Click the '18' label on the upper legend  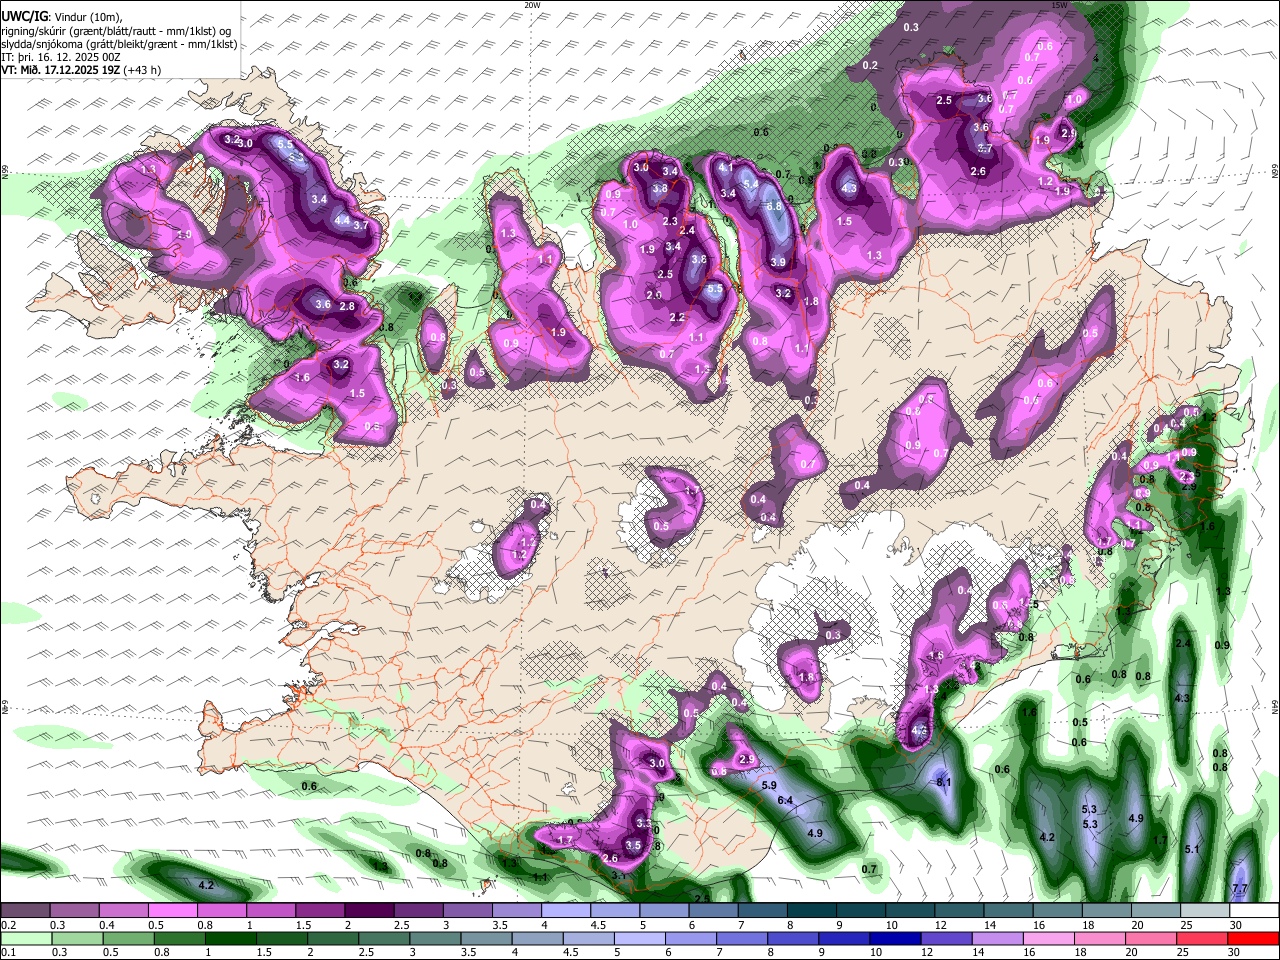(x=1088, y=925)
